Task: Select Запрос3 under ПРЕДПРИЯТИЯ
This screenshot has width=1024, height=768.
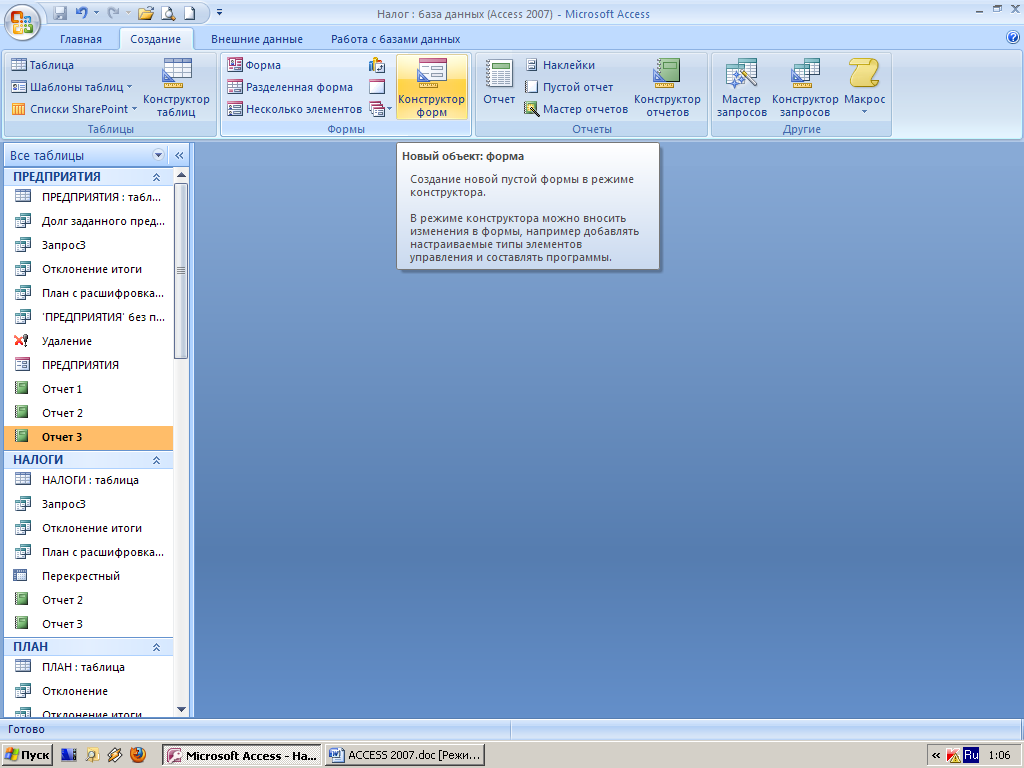Action: [88, 245]
